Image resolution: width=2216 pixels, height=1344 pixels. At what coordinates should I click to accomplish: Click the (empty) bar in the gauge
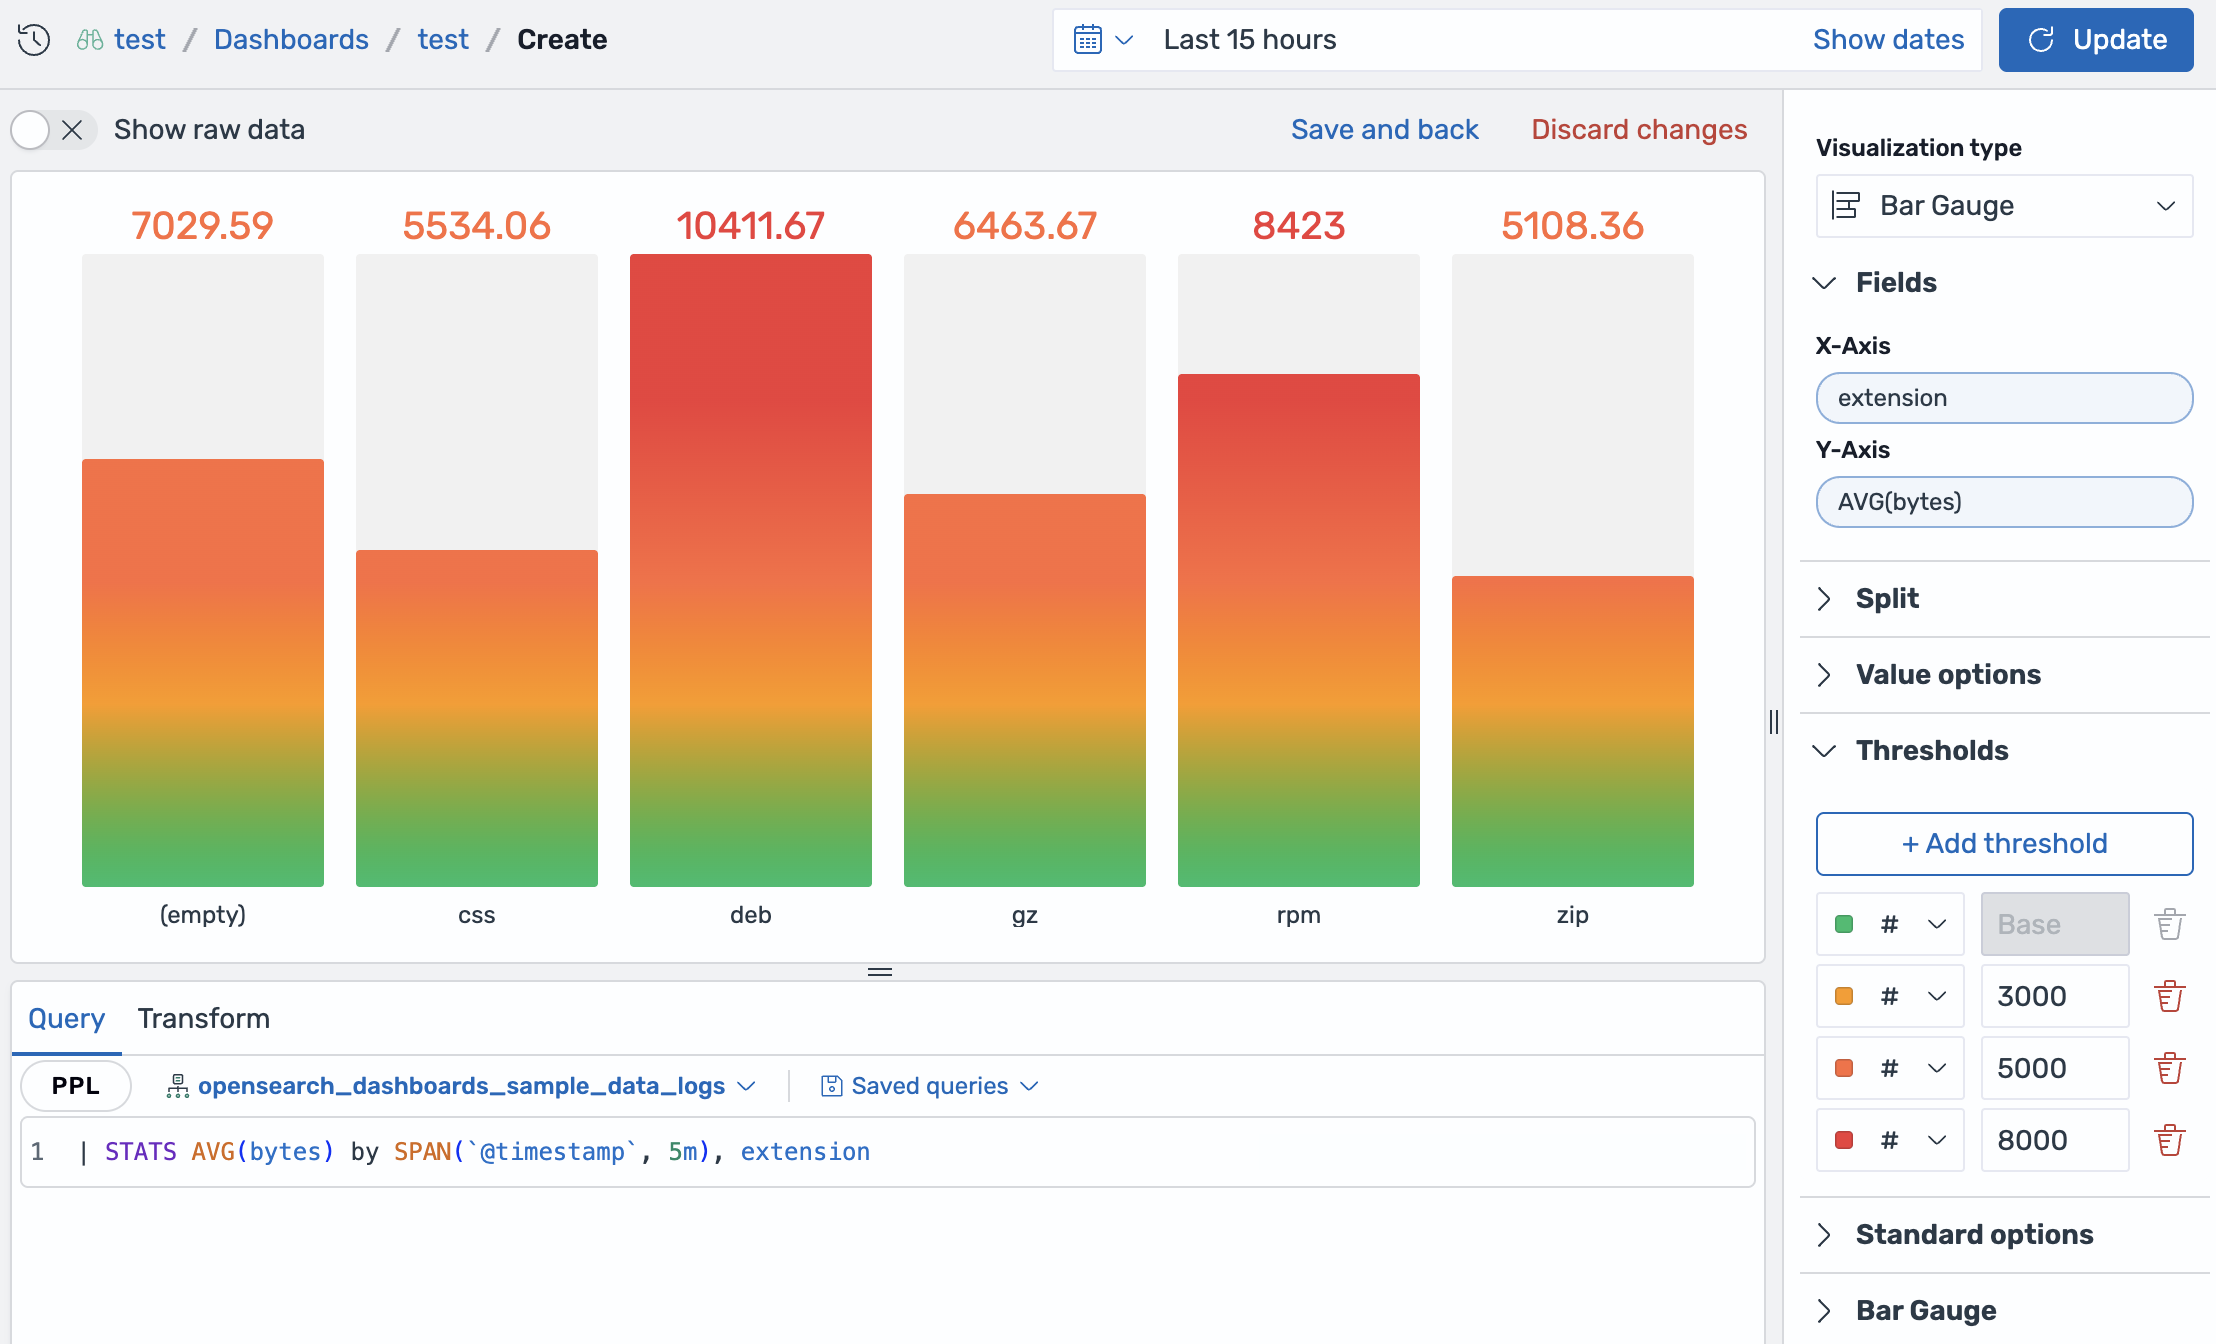[x=203, y=673]
